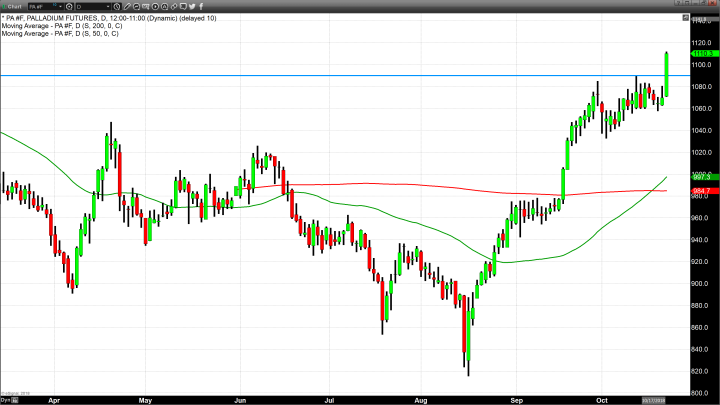Click the Jun label on time axis

[x=240, y=400]
